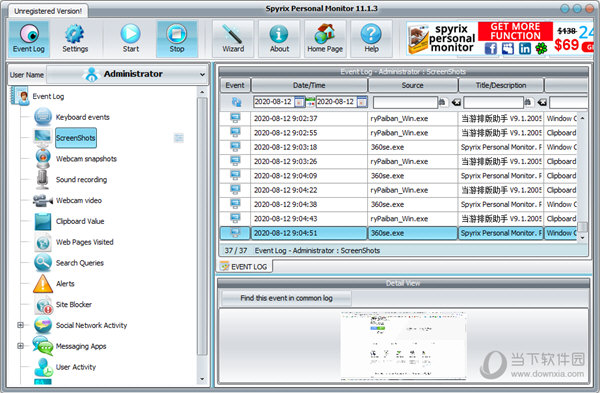Open Settings with the gear icon
Screen dimensions: 600x393
pos(75,39)
